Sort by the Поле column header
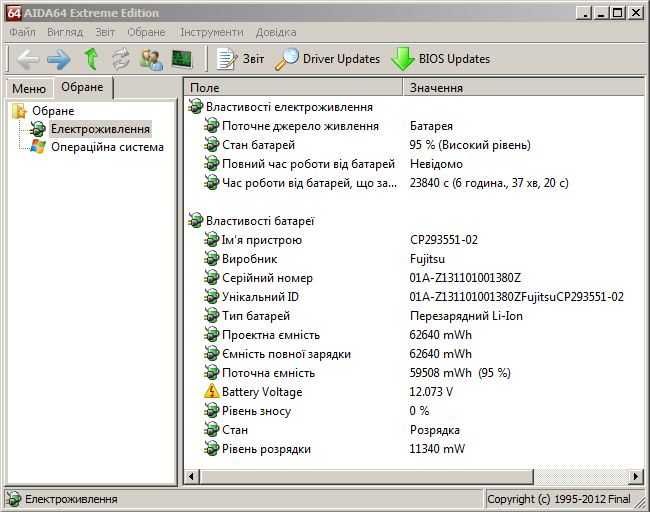 pos(293,87)
